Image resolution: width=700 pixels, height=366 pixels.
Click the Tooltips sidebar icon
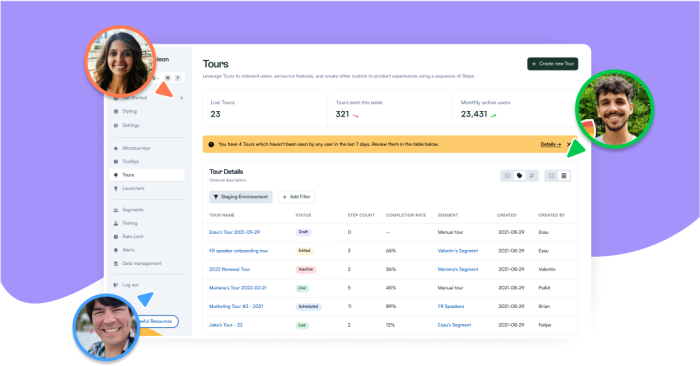tap(116, 162)
